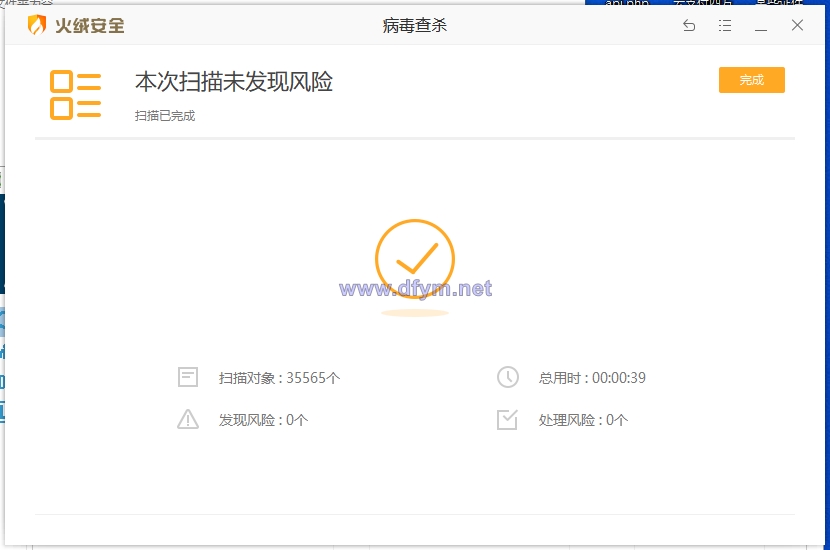The height and width of the screenshot is (550, 830).
Task: Close the 病毒查杀 window
Action: coord(797,25)
